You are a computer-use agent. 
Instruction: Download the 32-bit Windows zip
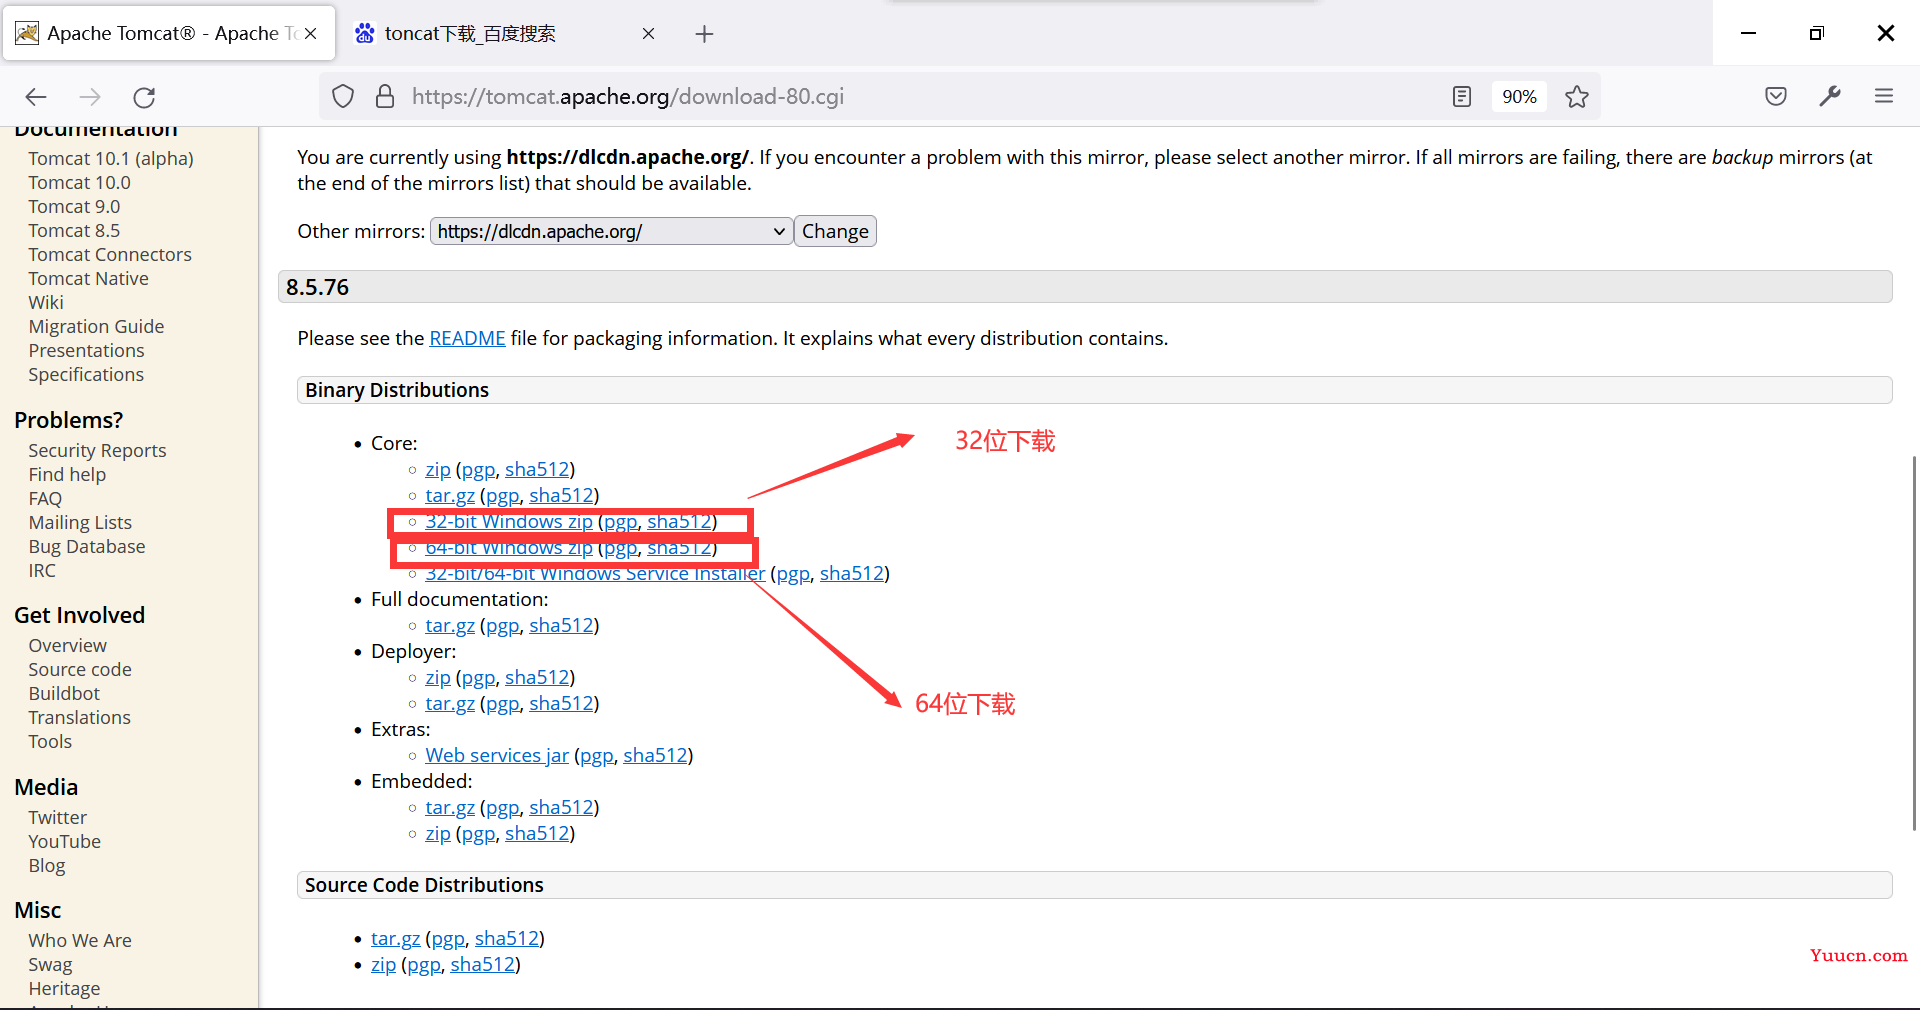(x=509, y=521)
